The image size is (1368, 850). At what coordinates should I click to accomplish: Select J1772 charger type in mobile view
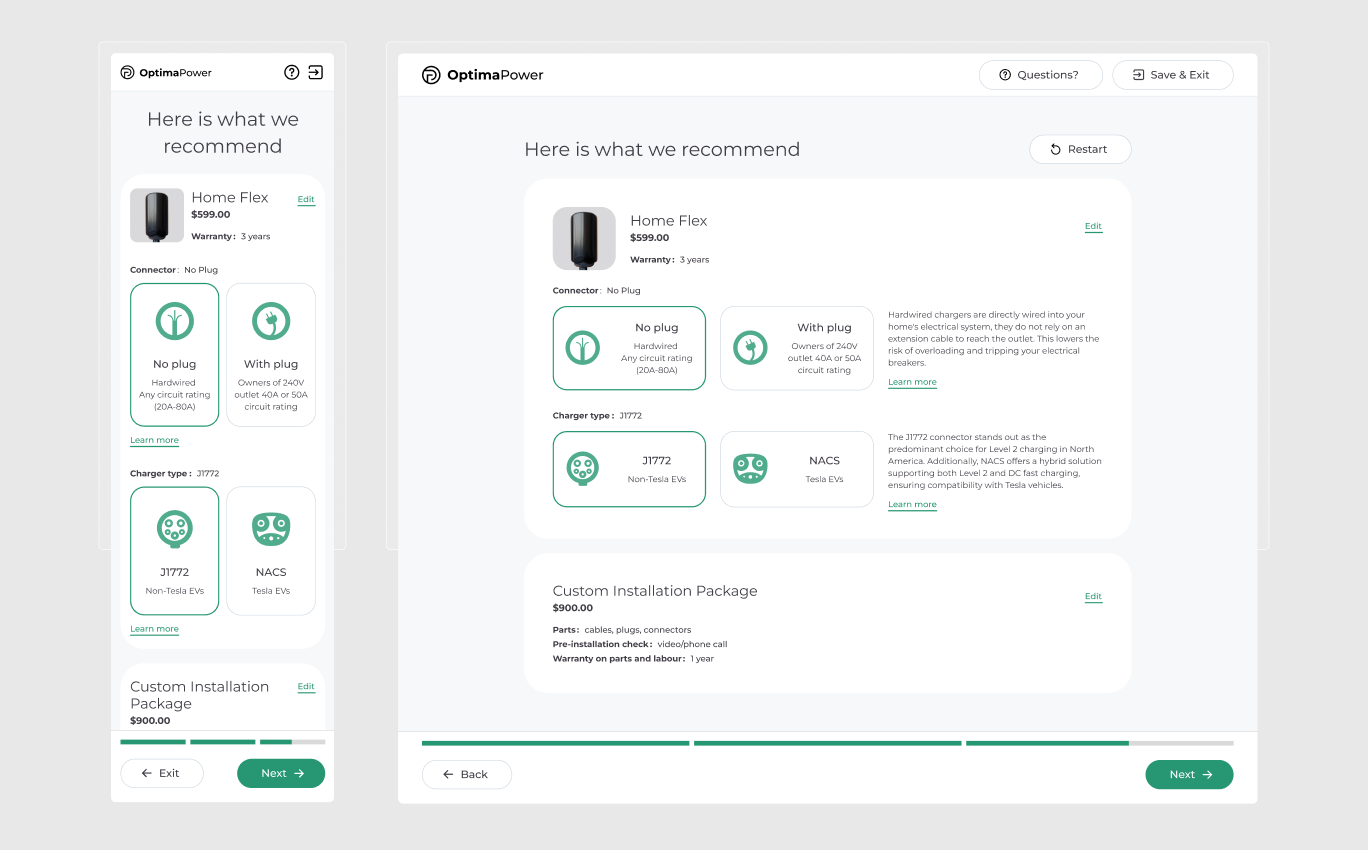tap(175, 551)
